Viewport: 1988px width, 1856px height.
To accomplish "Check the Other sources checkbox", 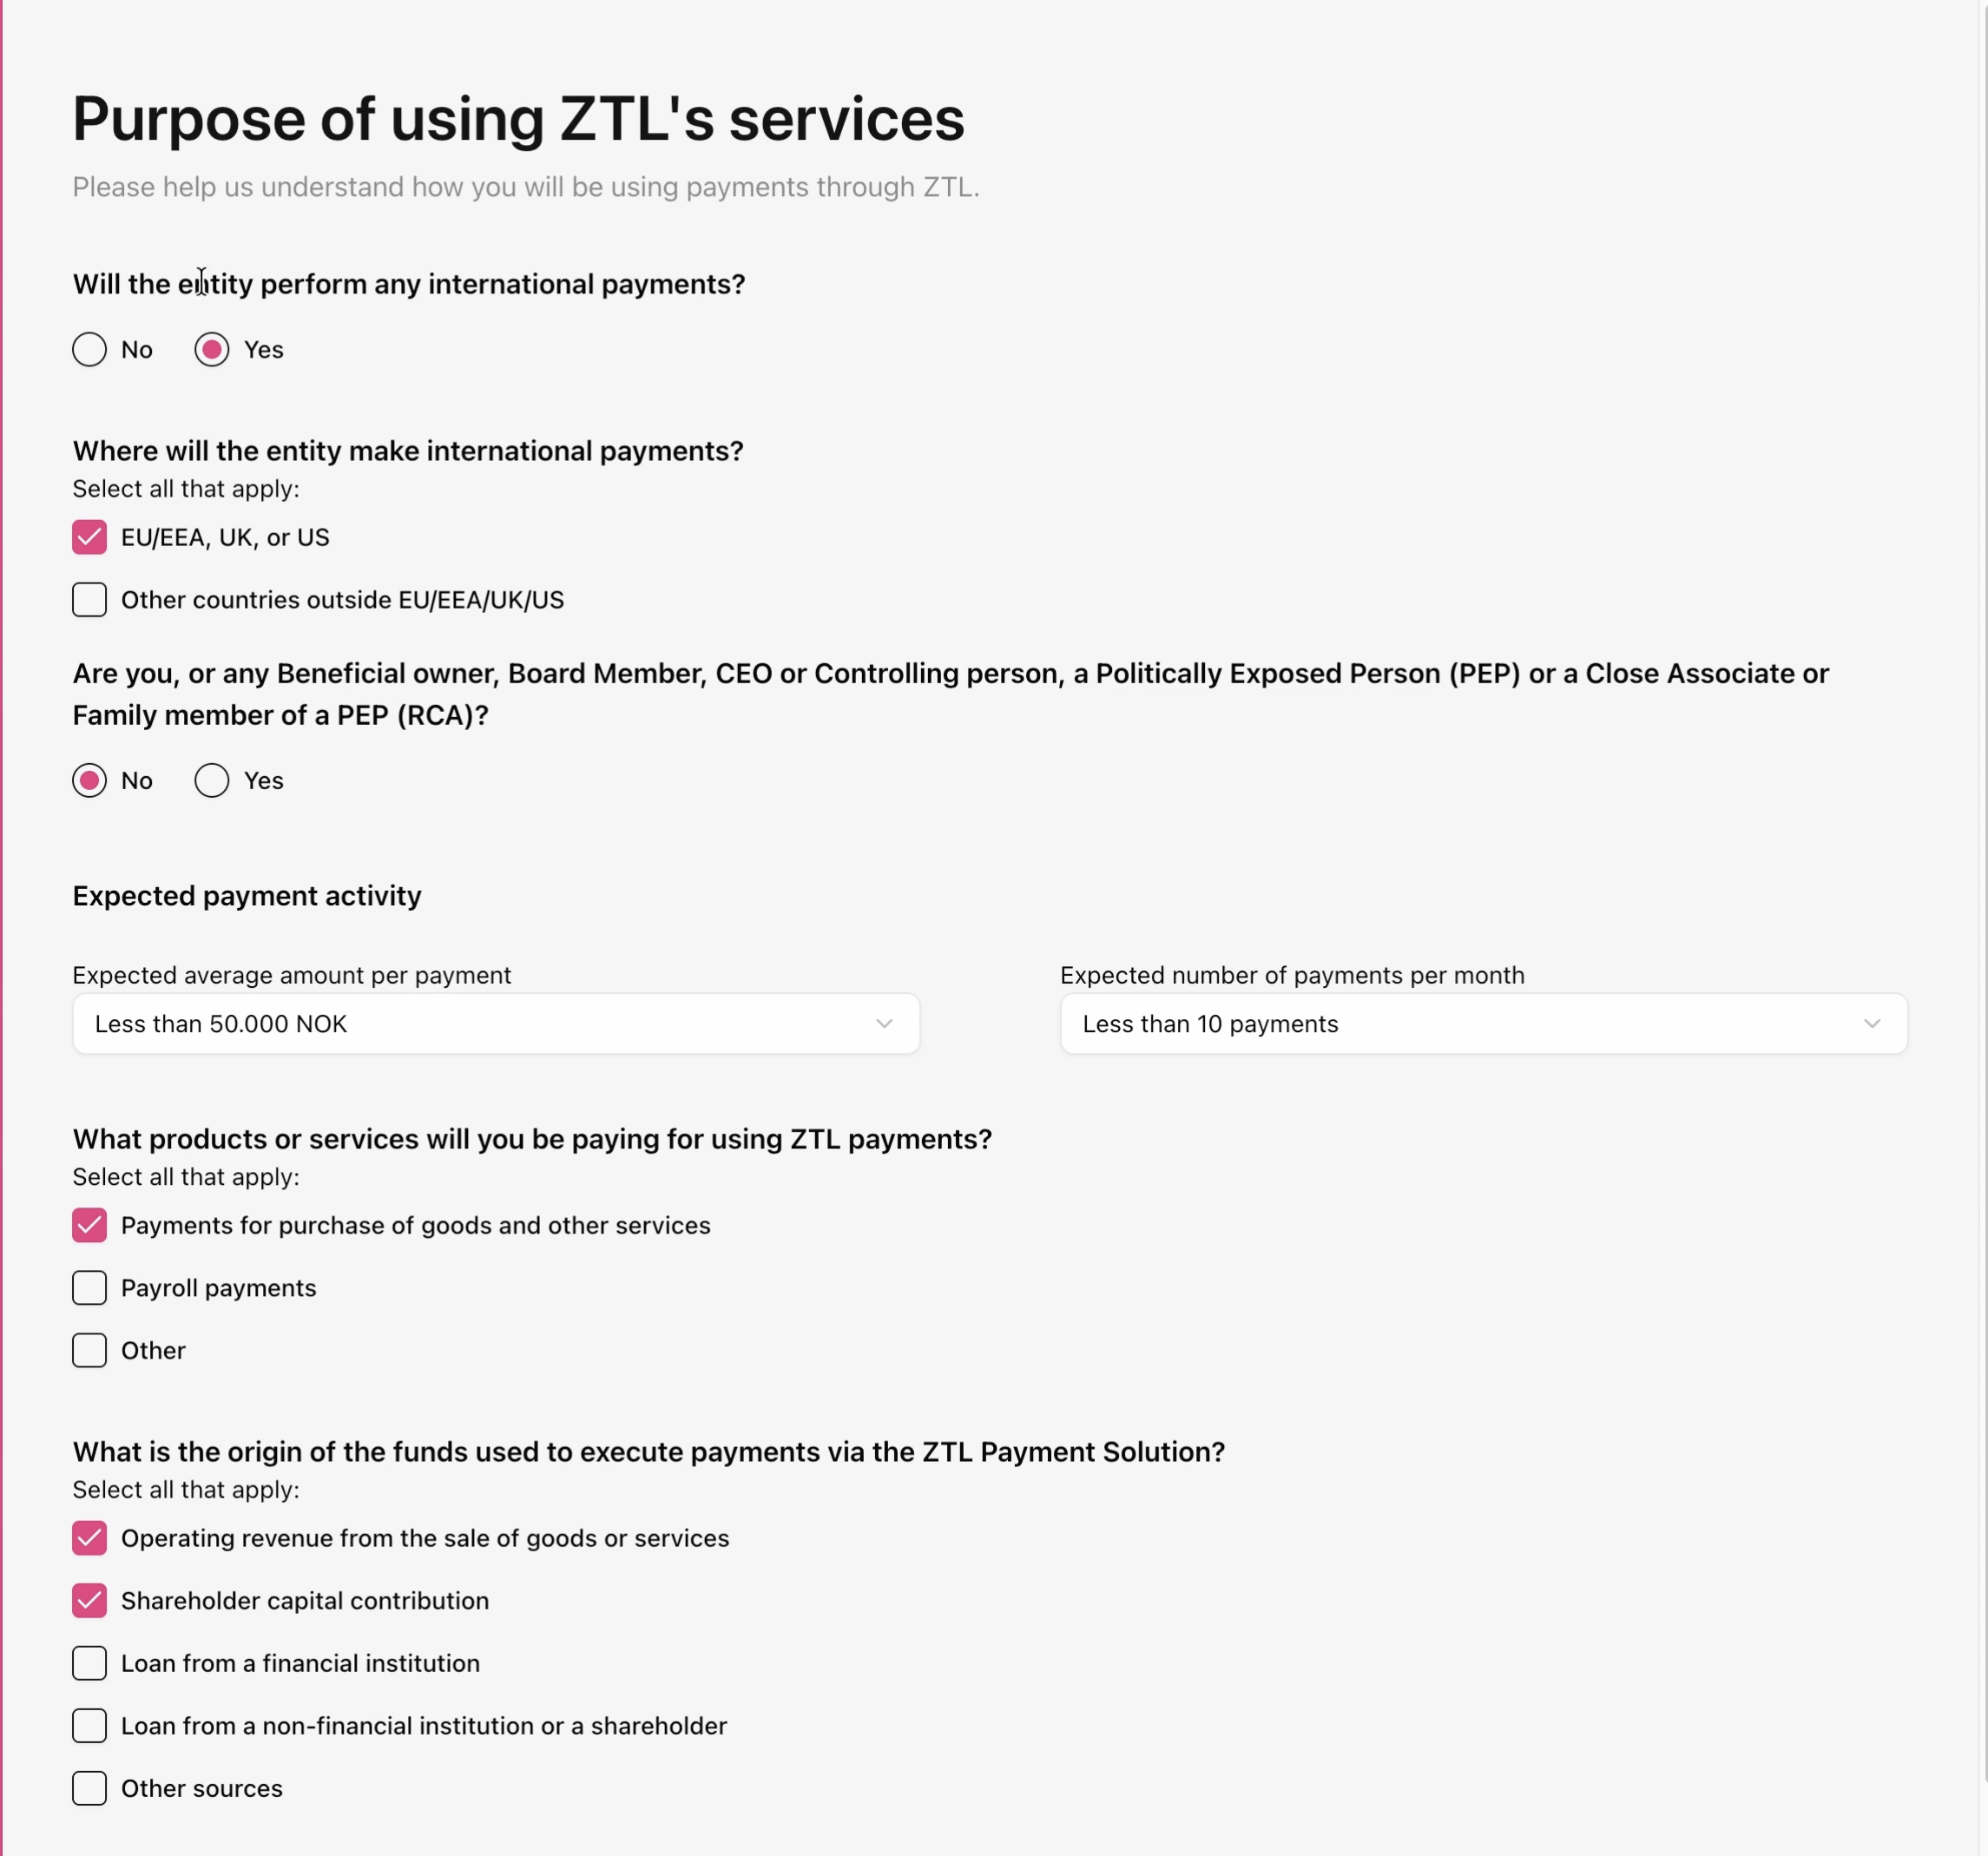I will pos(89,1788).
